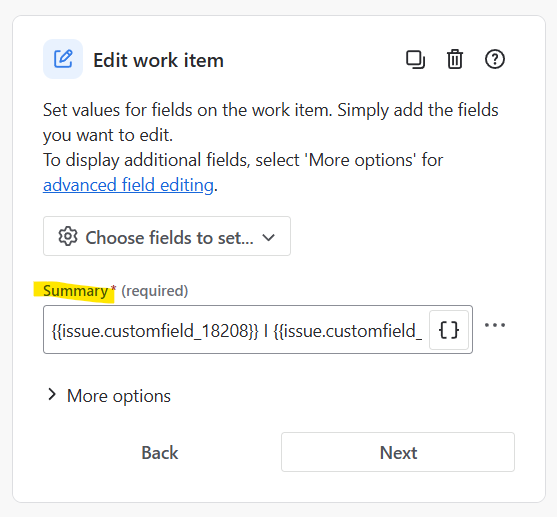
Task: Open the three-dot menu beside Summary field
Action: pos(494,325)
